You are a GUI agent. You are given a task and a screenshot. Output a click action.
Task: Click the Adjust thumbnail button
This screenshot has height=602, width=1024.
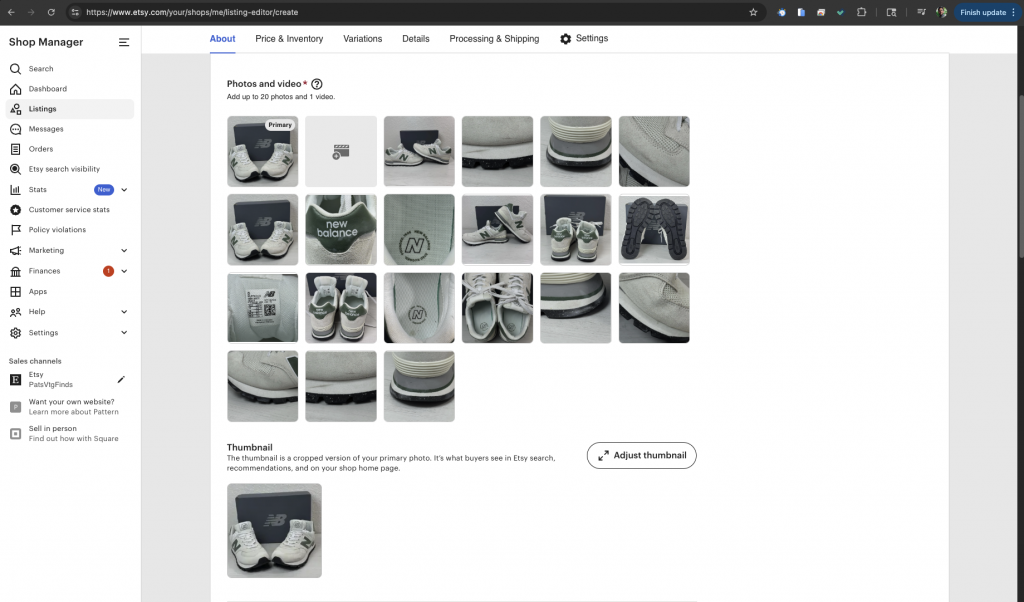pyautogui.click(x=641, y=455)
